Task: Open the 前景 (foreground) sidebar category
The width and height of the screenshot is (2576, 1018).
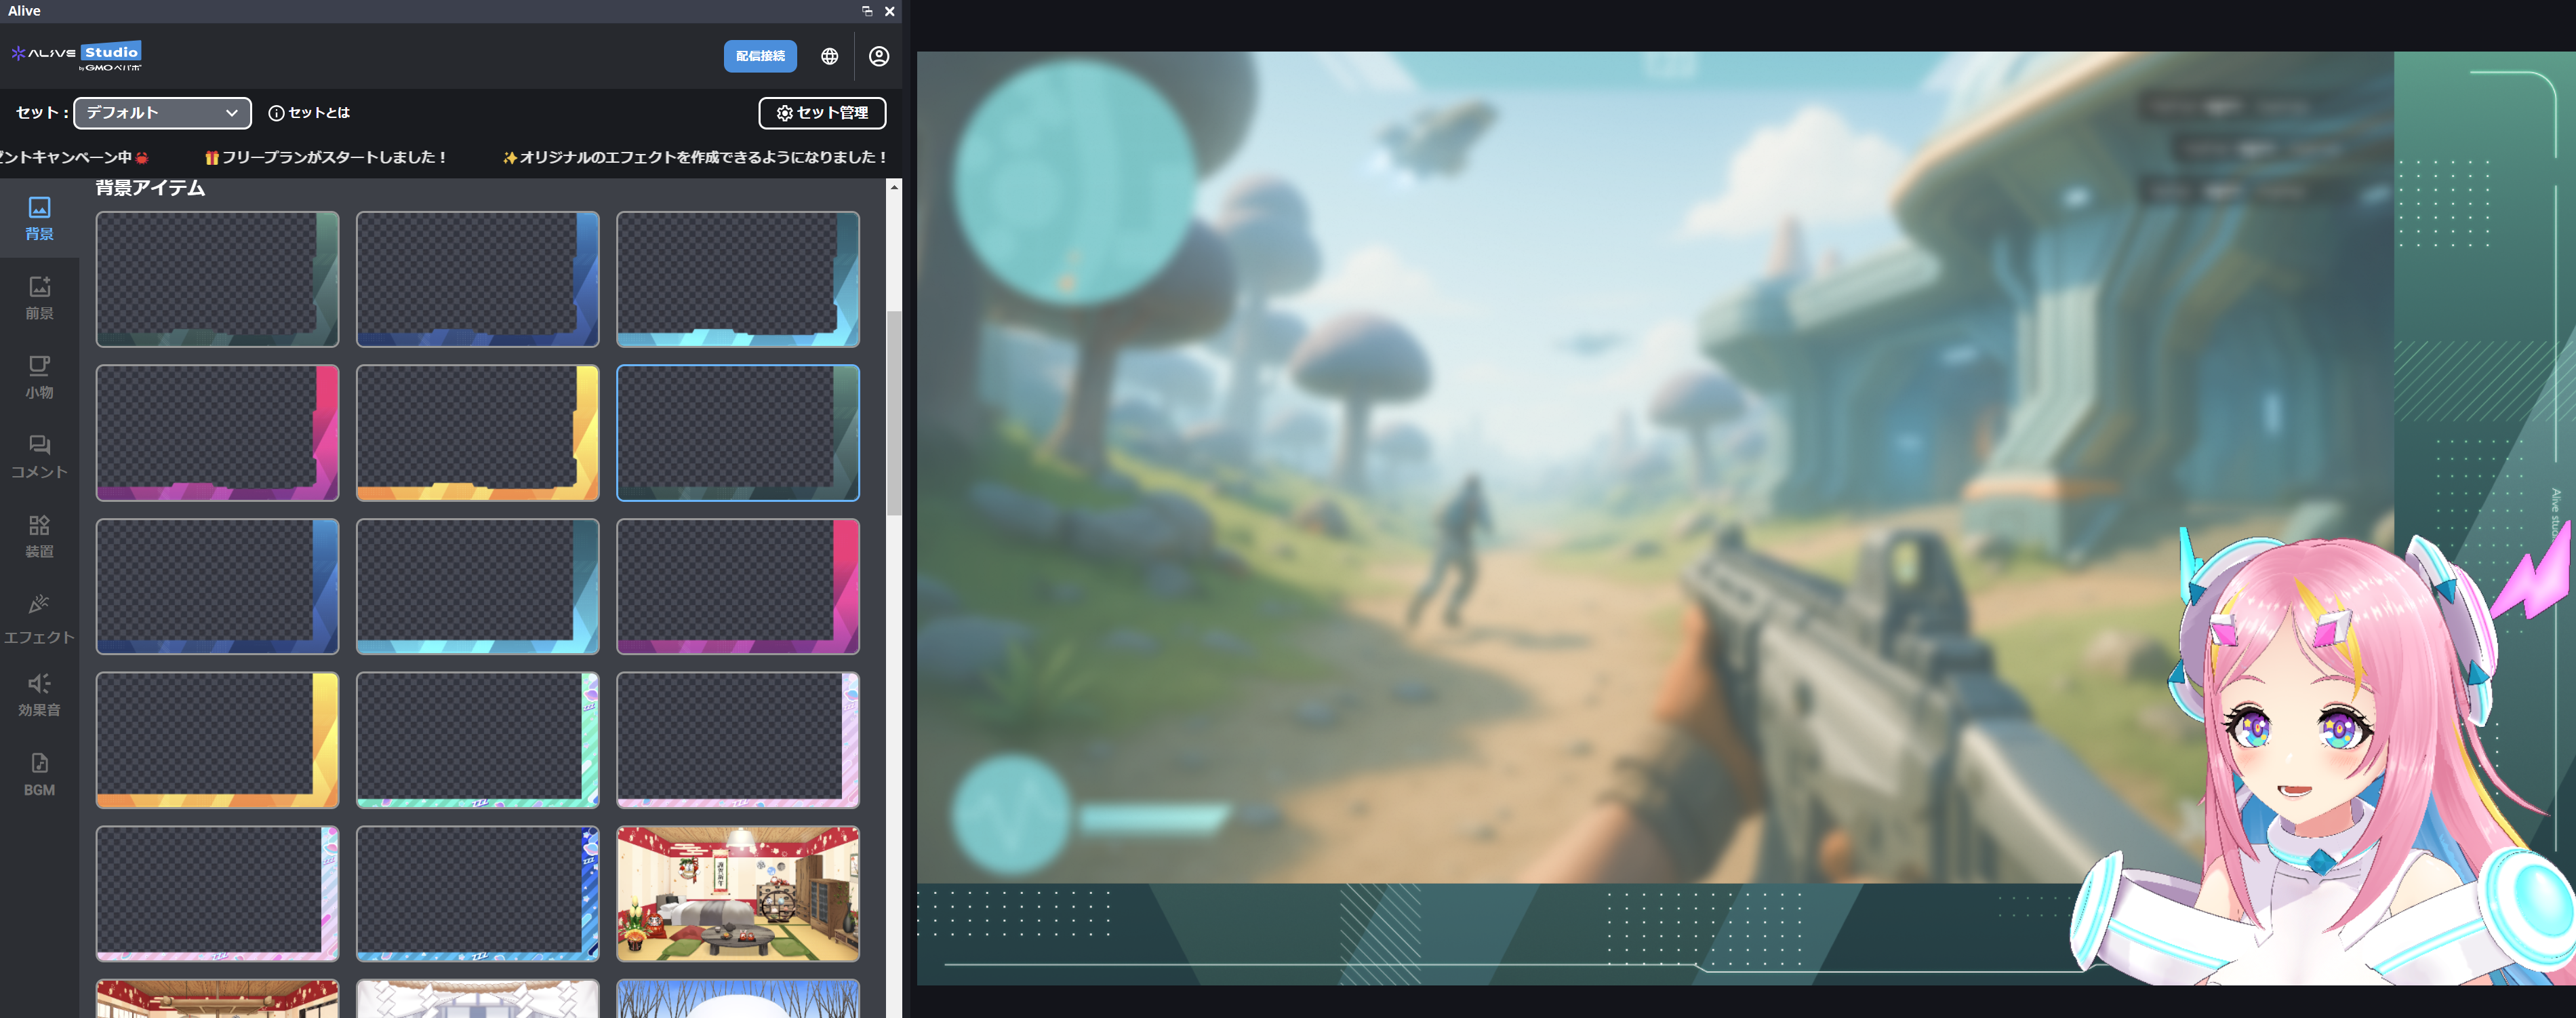Action: [39, 298]
